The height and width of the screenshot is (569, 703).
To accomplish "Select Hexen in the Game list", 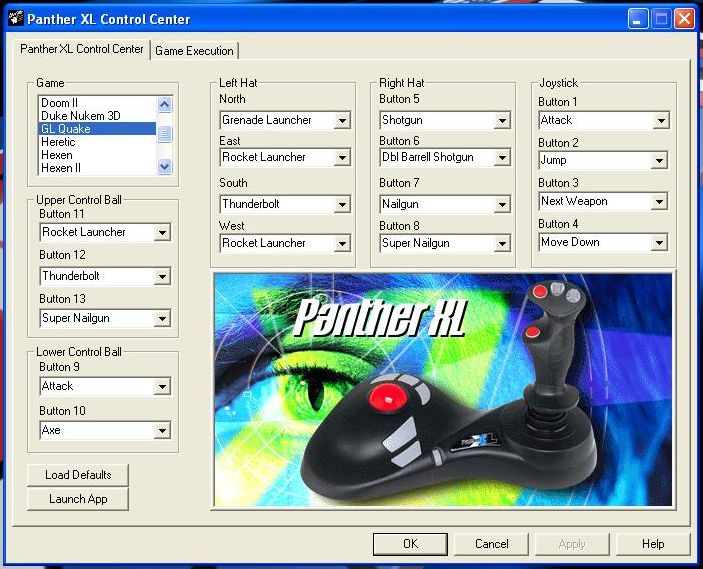I will [97, 155].
